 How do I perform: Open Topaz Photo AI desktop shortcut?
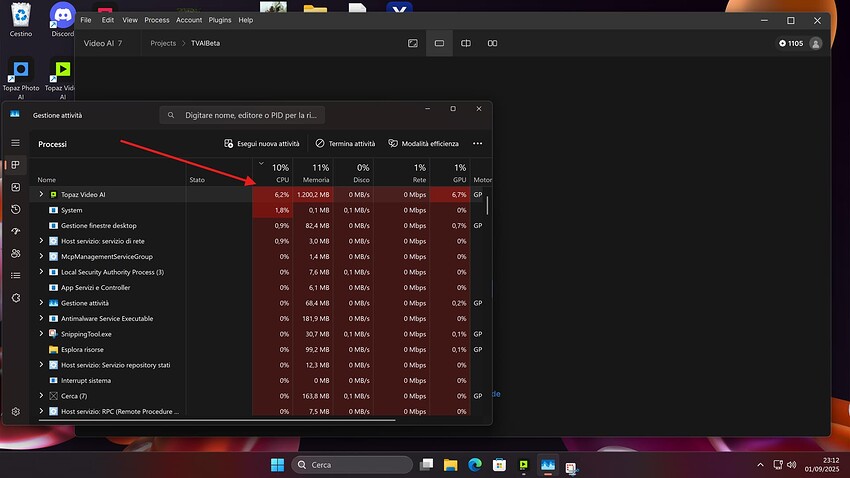tap(21, 79)
